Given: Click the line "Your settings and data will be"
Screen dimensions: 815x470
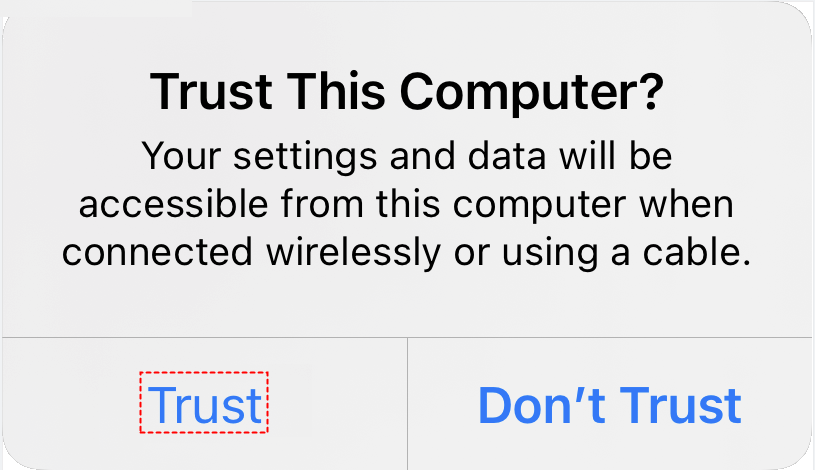Looking at the screenshot, I should tap(407, 156).
